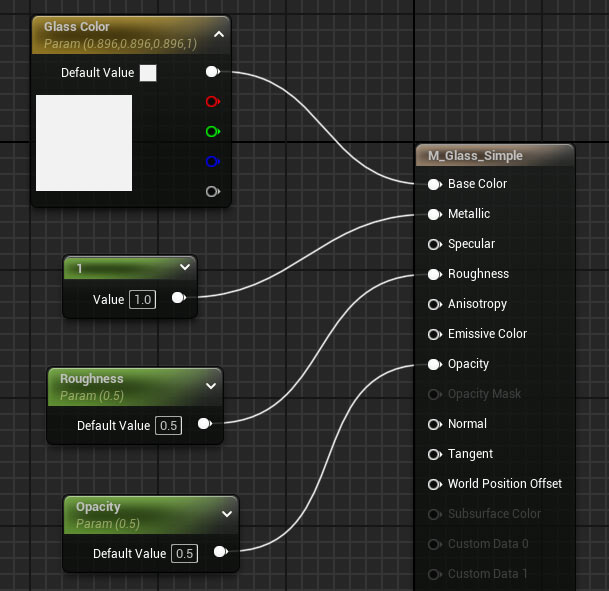Click Glass Color RGB output pin

tap(212, 72)
